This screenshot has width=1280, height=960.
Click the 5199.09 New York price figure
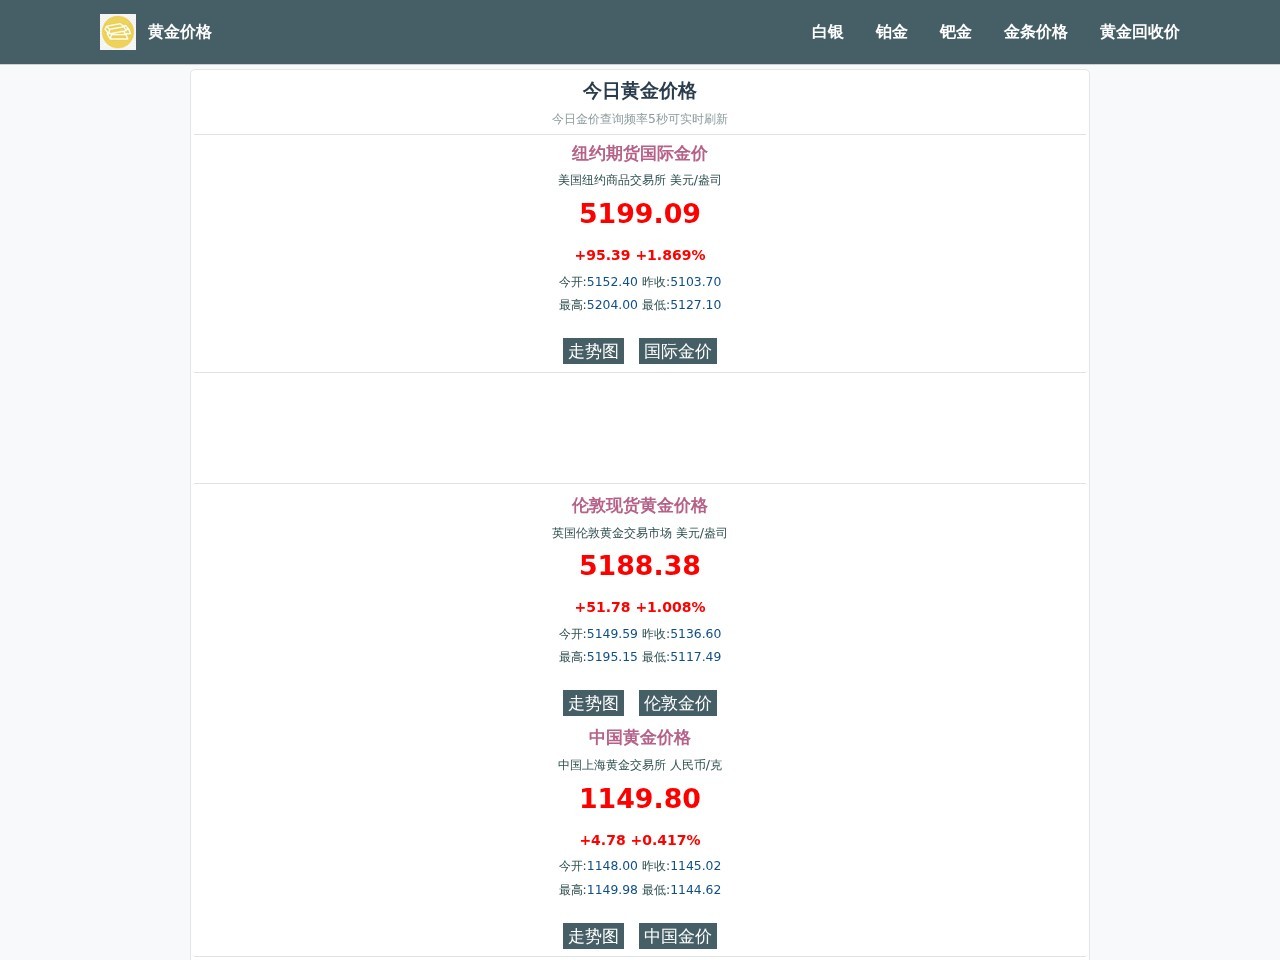click(639, 212)
